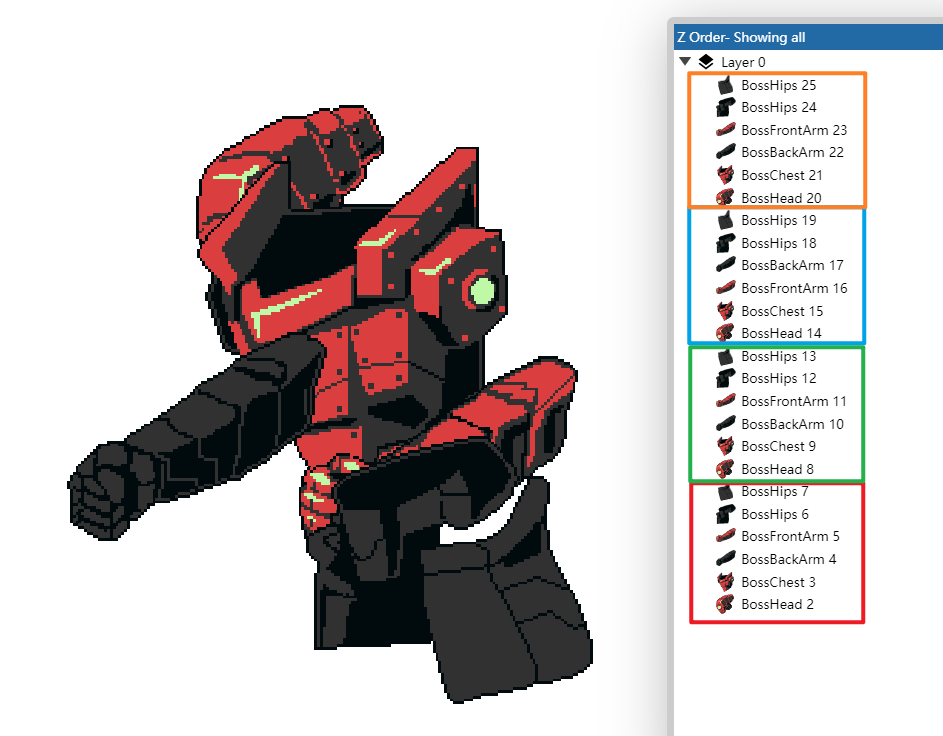Click the BossHips 6 thumbnail icon
Image resolution: width=943 pixels, height=736 pixels.
click(724, 513)
